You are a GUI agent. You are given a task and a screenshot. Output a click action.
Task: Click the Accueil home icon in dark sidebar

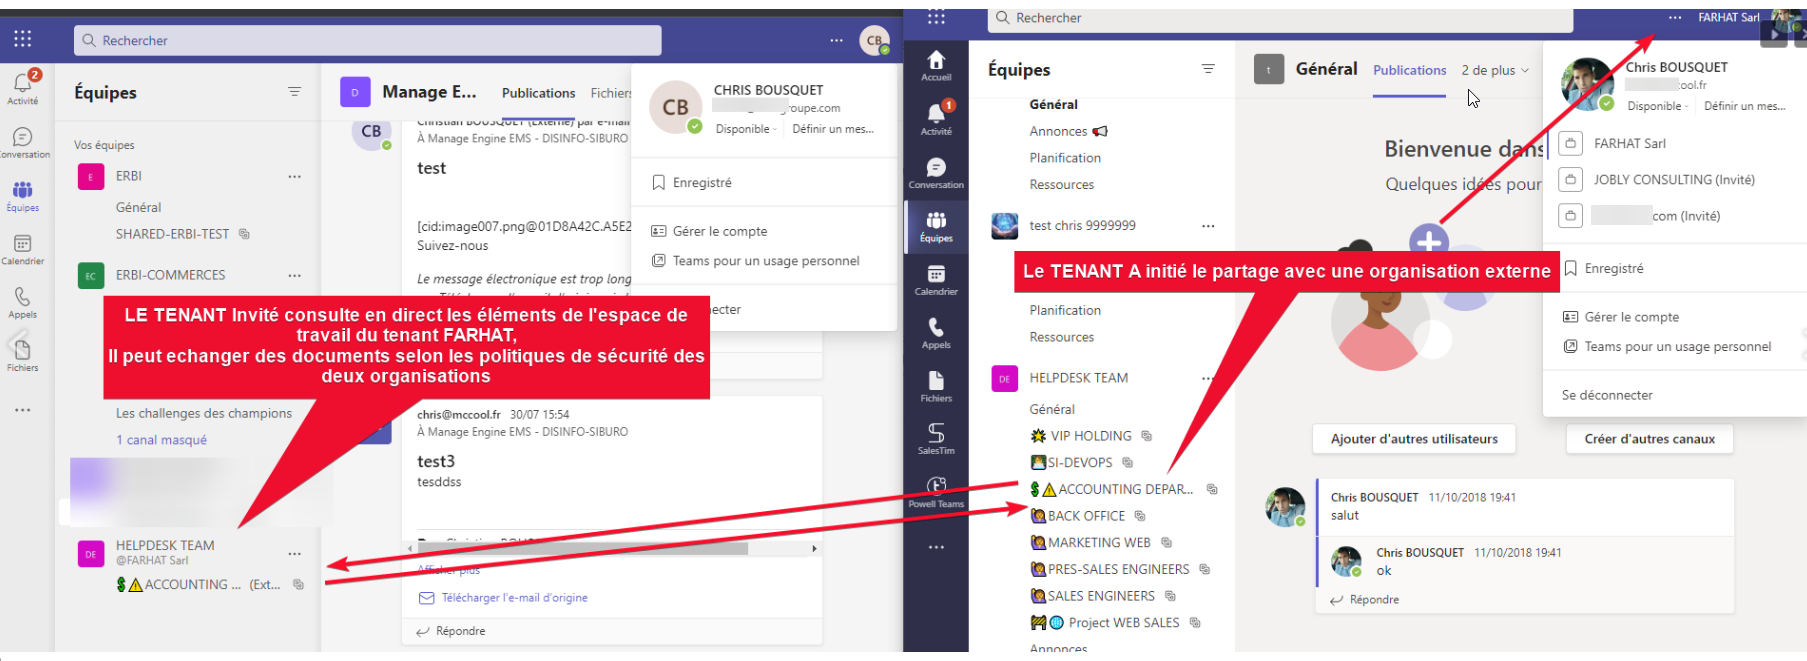(936, 65)
